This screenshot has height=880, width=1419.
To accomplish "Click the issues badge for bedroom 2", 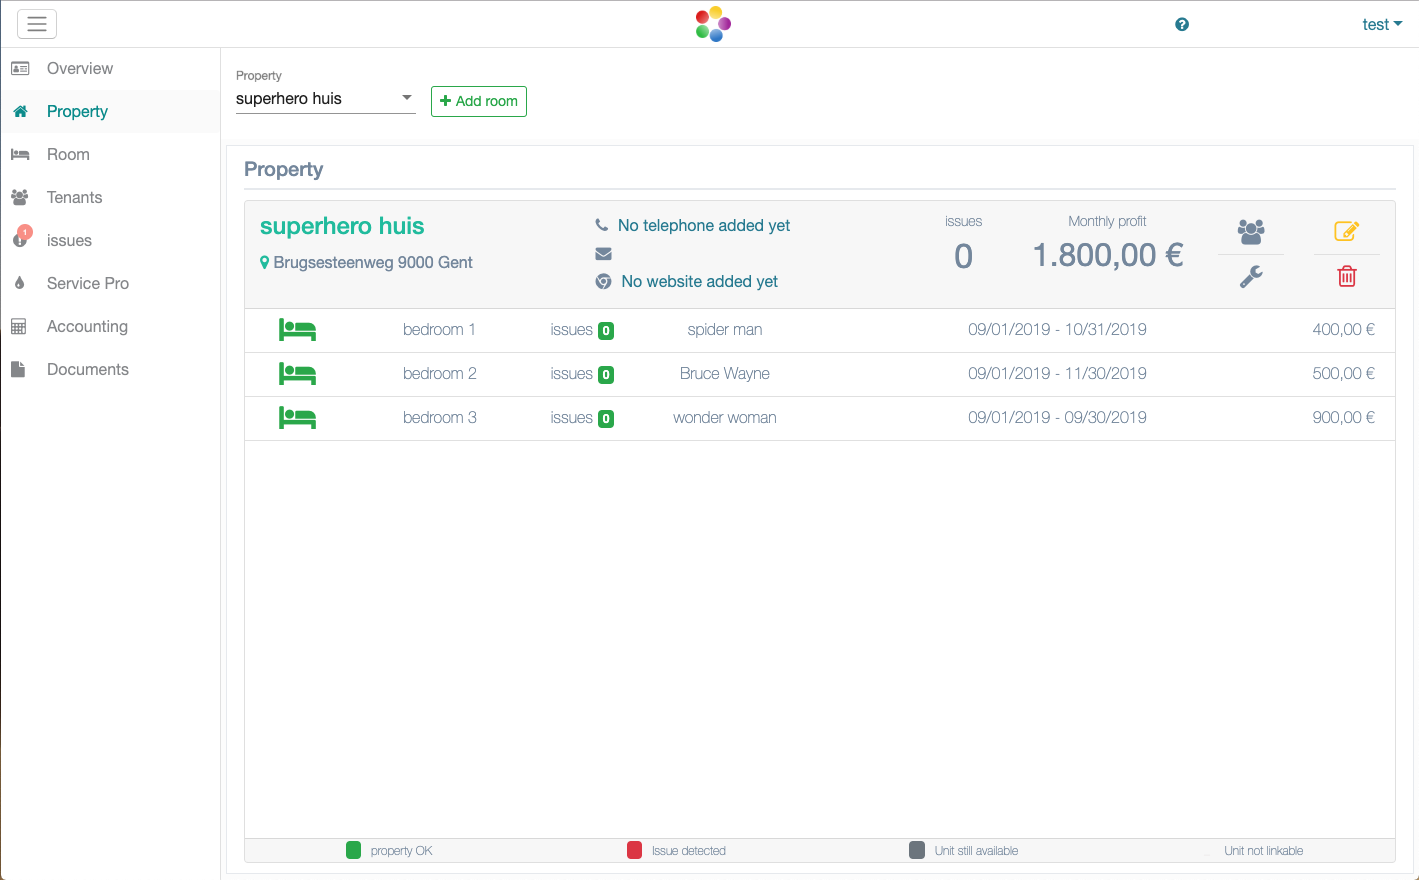I will click(x=605, y=375).
